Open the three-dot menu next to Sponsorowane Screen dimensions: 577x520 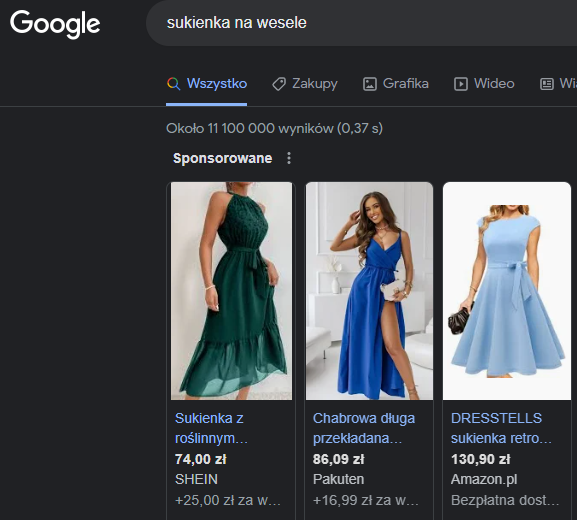click(289, 158)
